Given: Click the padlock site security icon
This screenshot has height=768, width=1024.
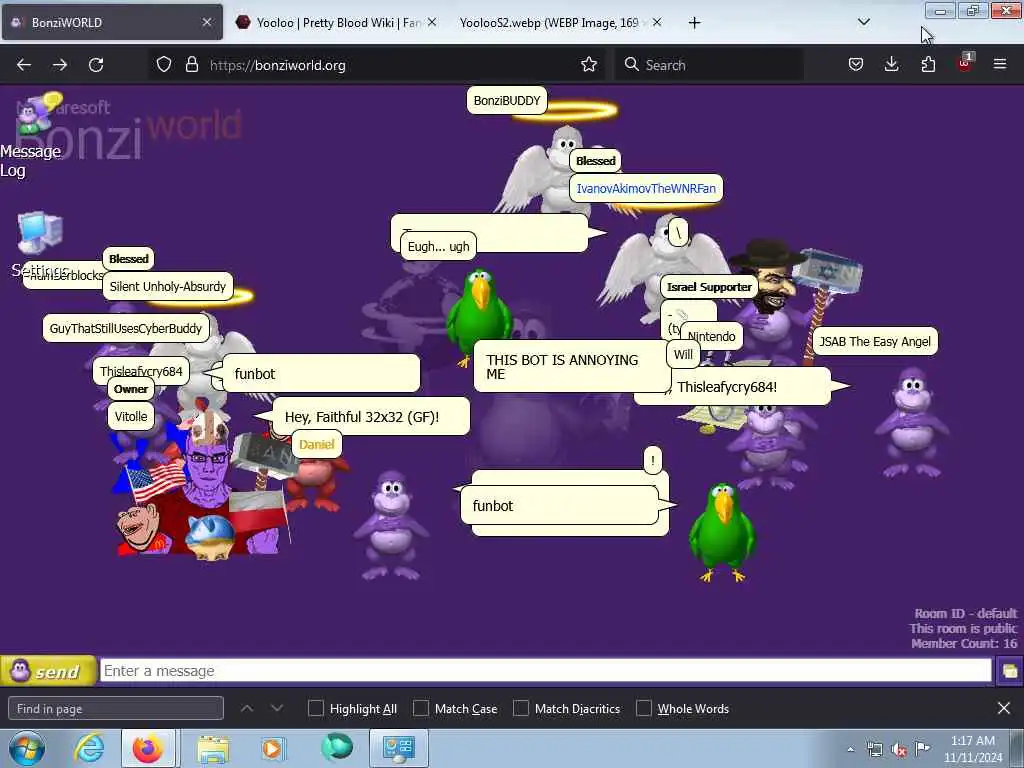Looking at the screenshot, I should pos(191,65).
